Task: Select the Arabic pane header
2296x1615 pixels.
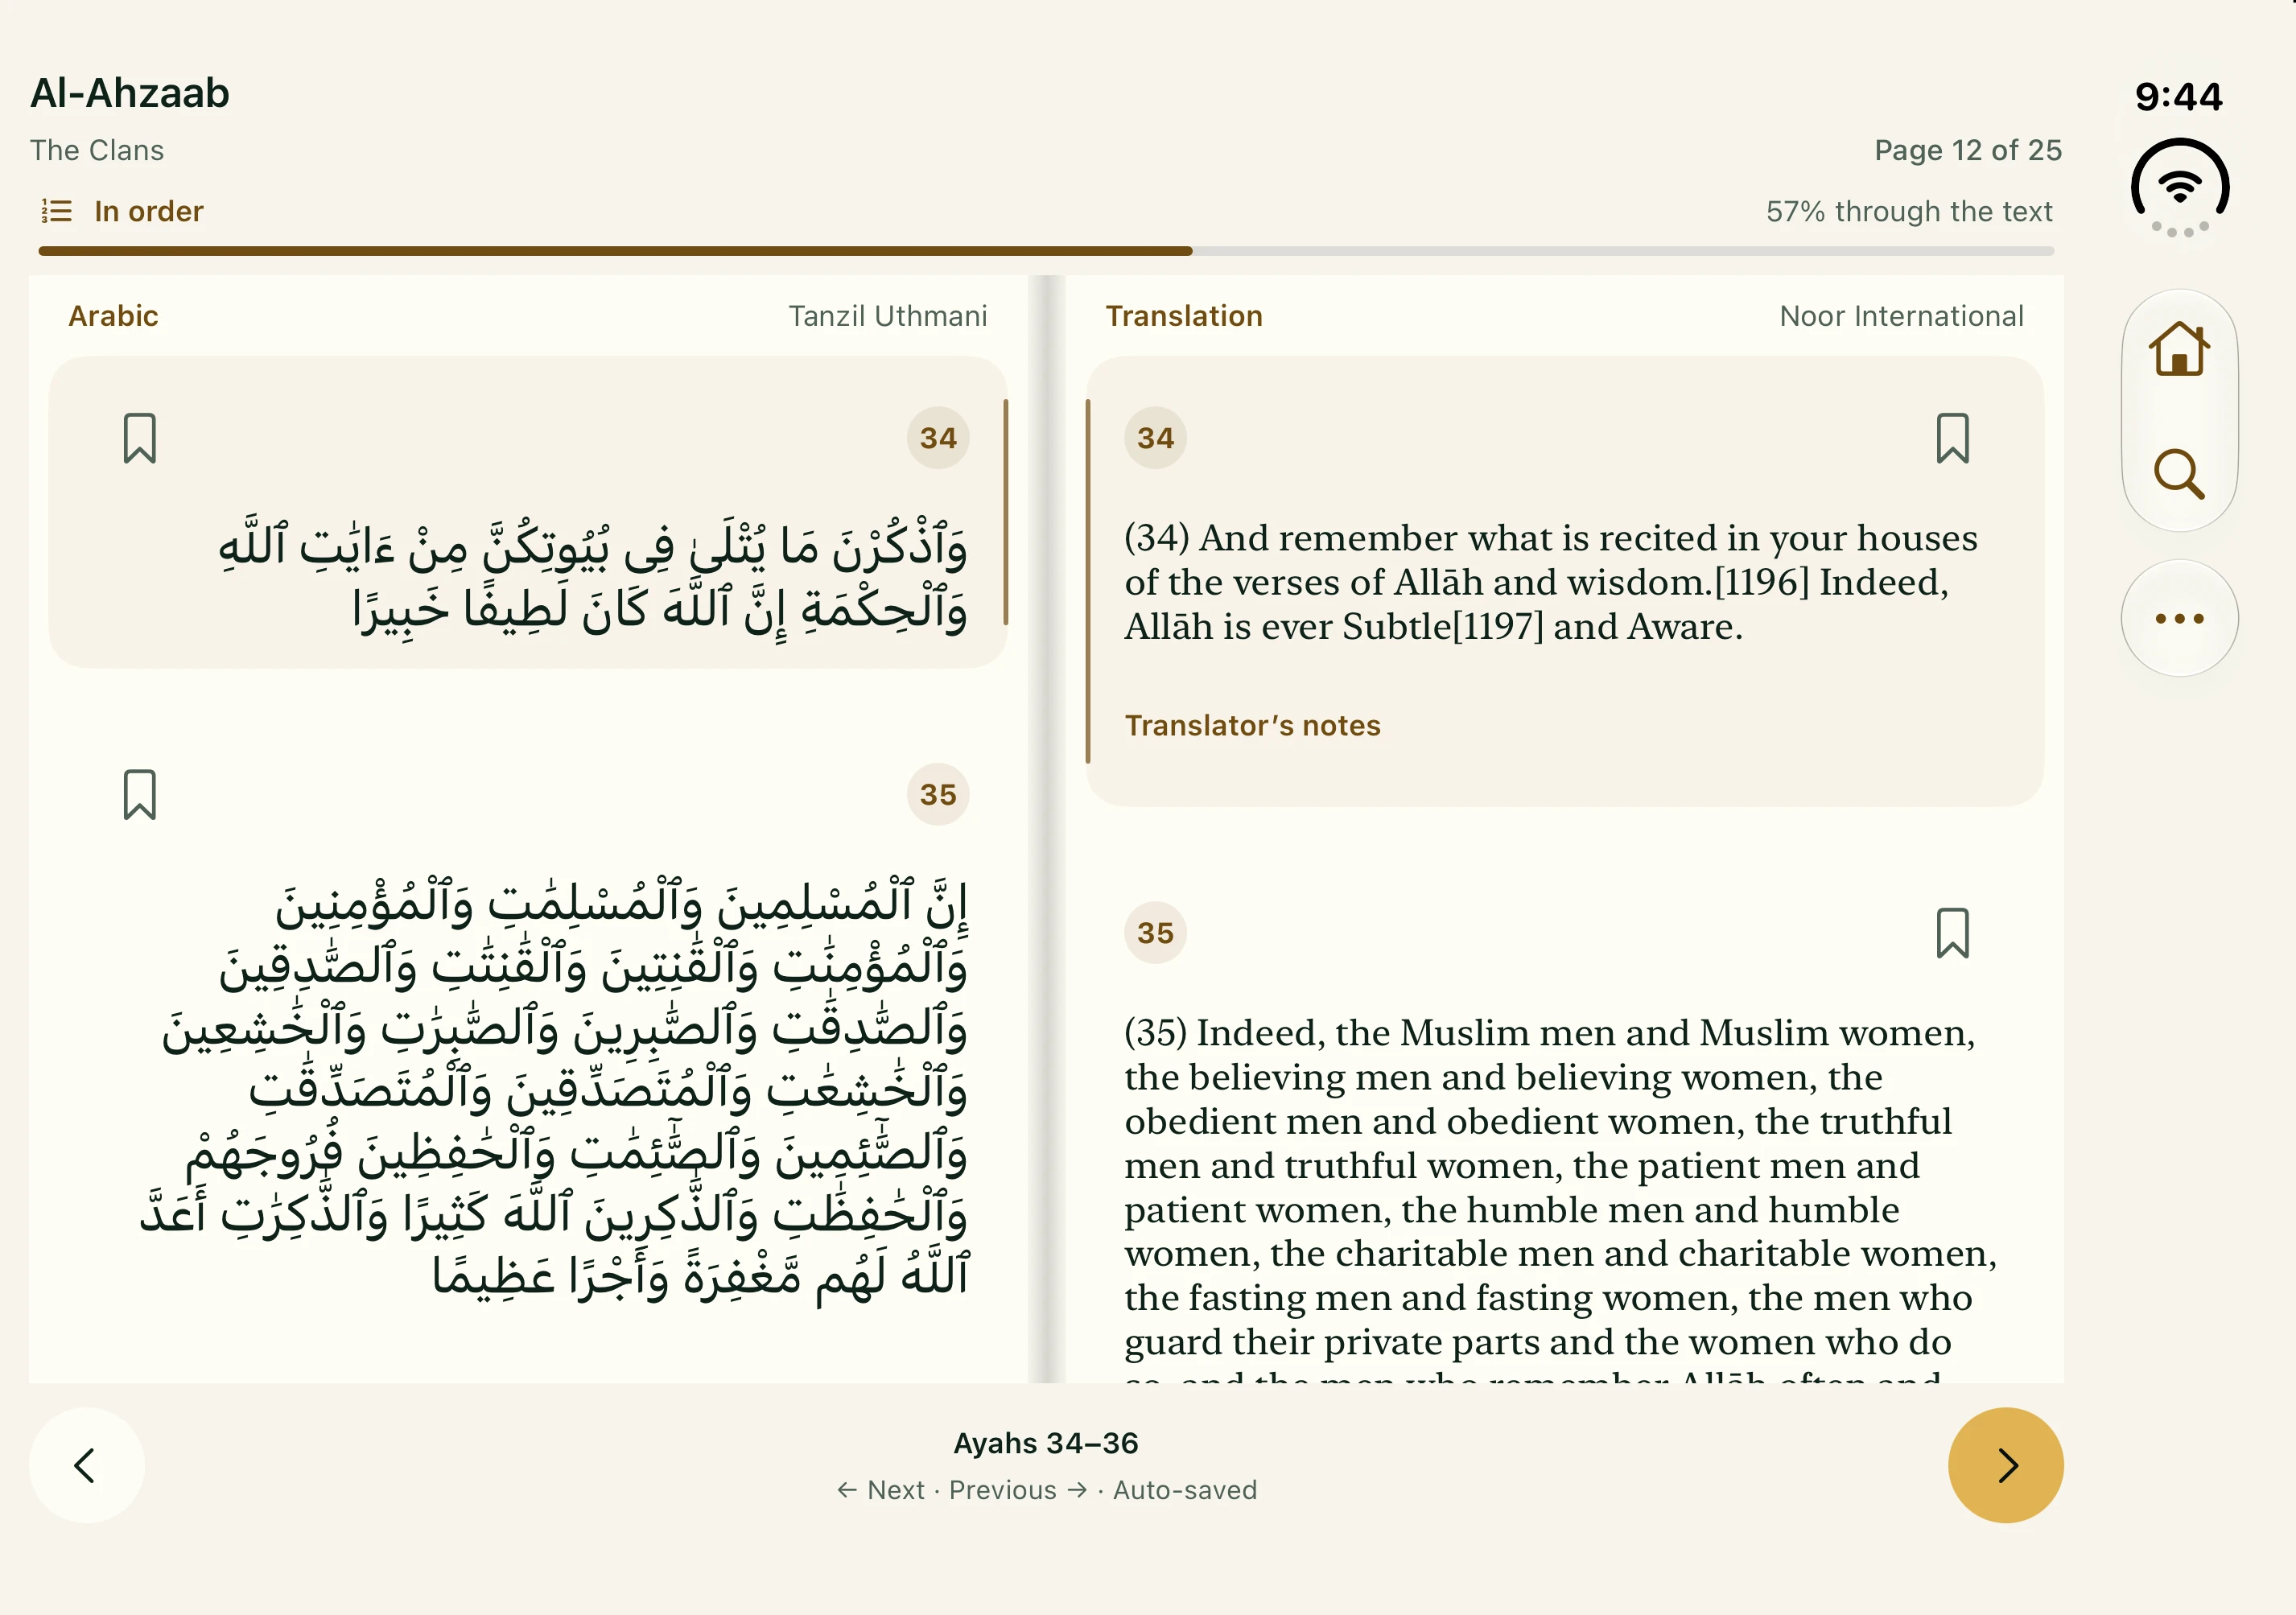Action: (x=113, y=316)
